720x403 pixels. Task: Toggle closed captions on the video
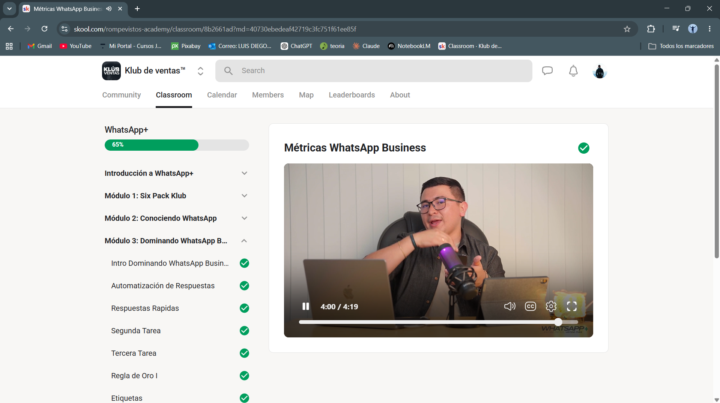(x=530, y=306)
